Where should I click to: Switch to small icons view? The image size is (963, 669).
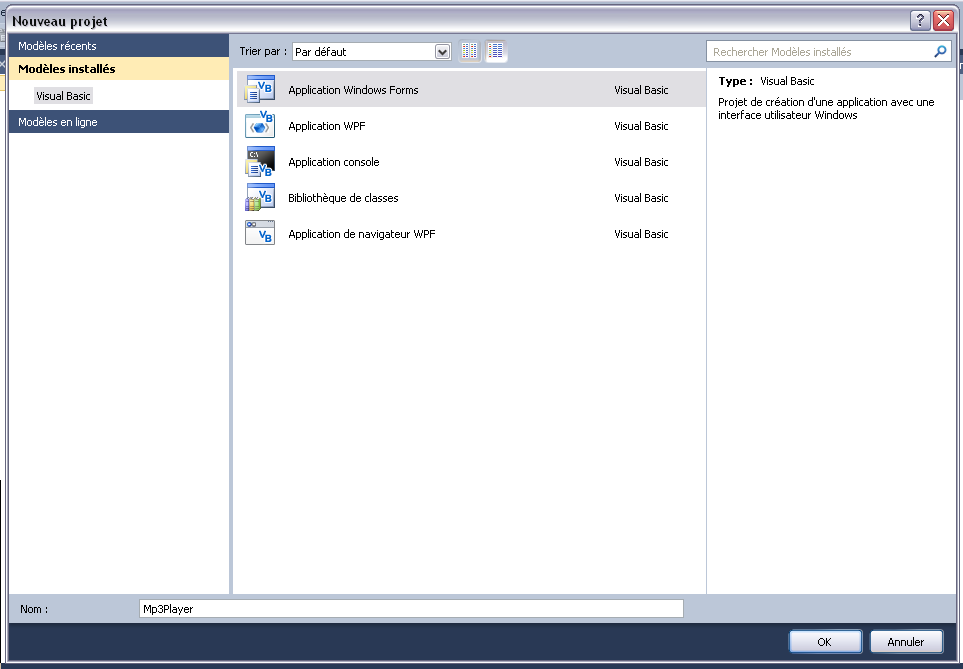pos(470,52)
